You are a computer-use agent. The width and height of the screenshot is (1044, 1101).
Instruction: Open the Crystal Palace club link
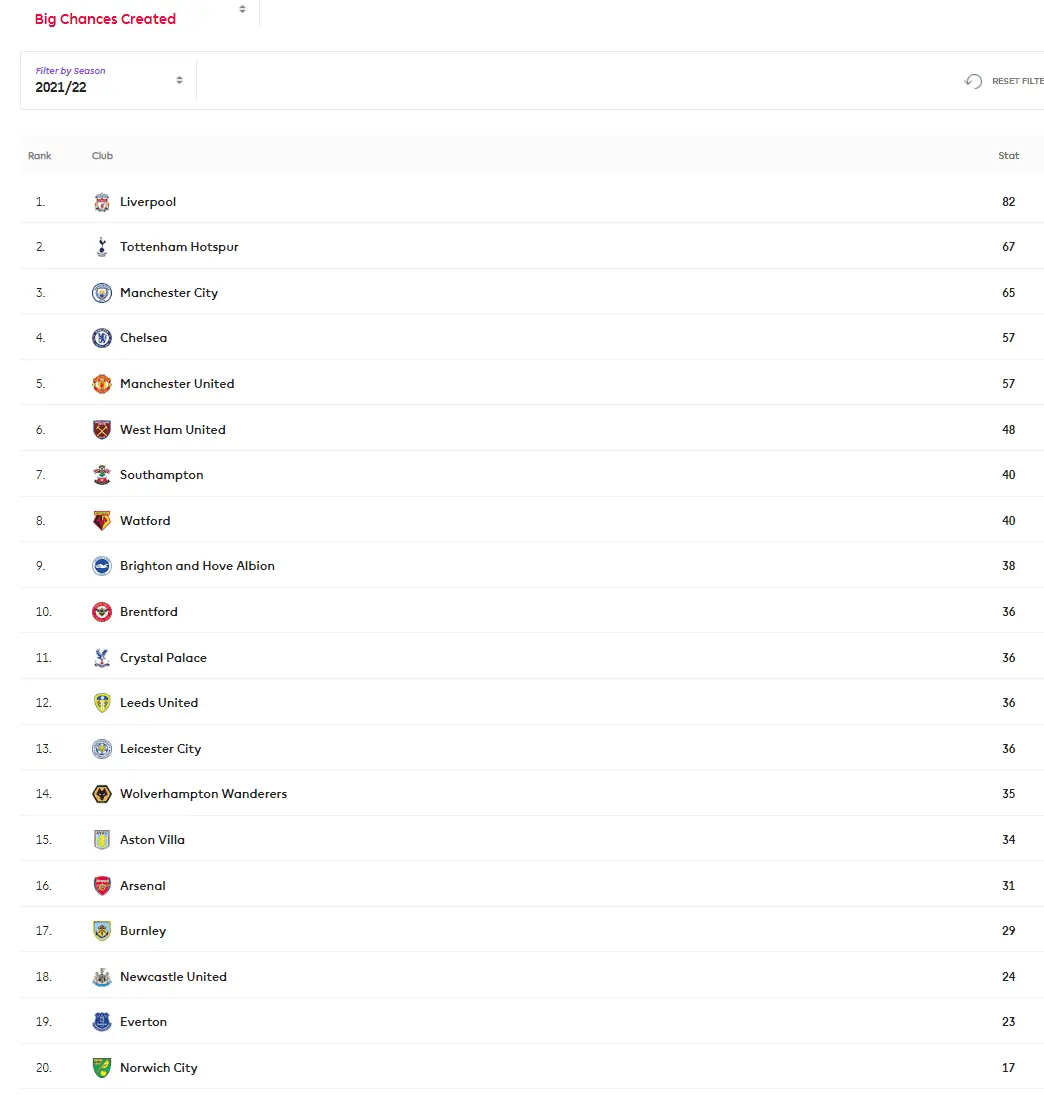click(163, 658)
